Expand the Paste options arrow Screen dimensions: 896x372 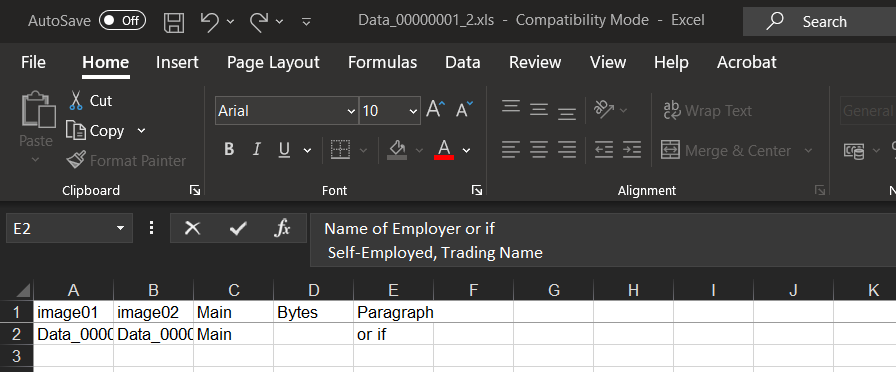[x=35, y=159]
